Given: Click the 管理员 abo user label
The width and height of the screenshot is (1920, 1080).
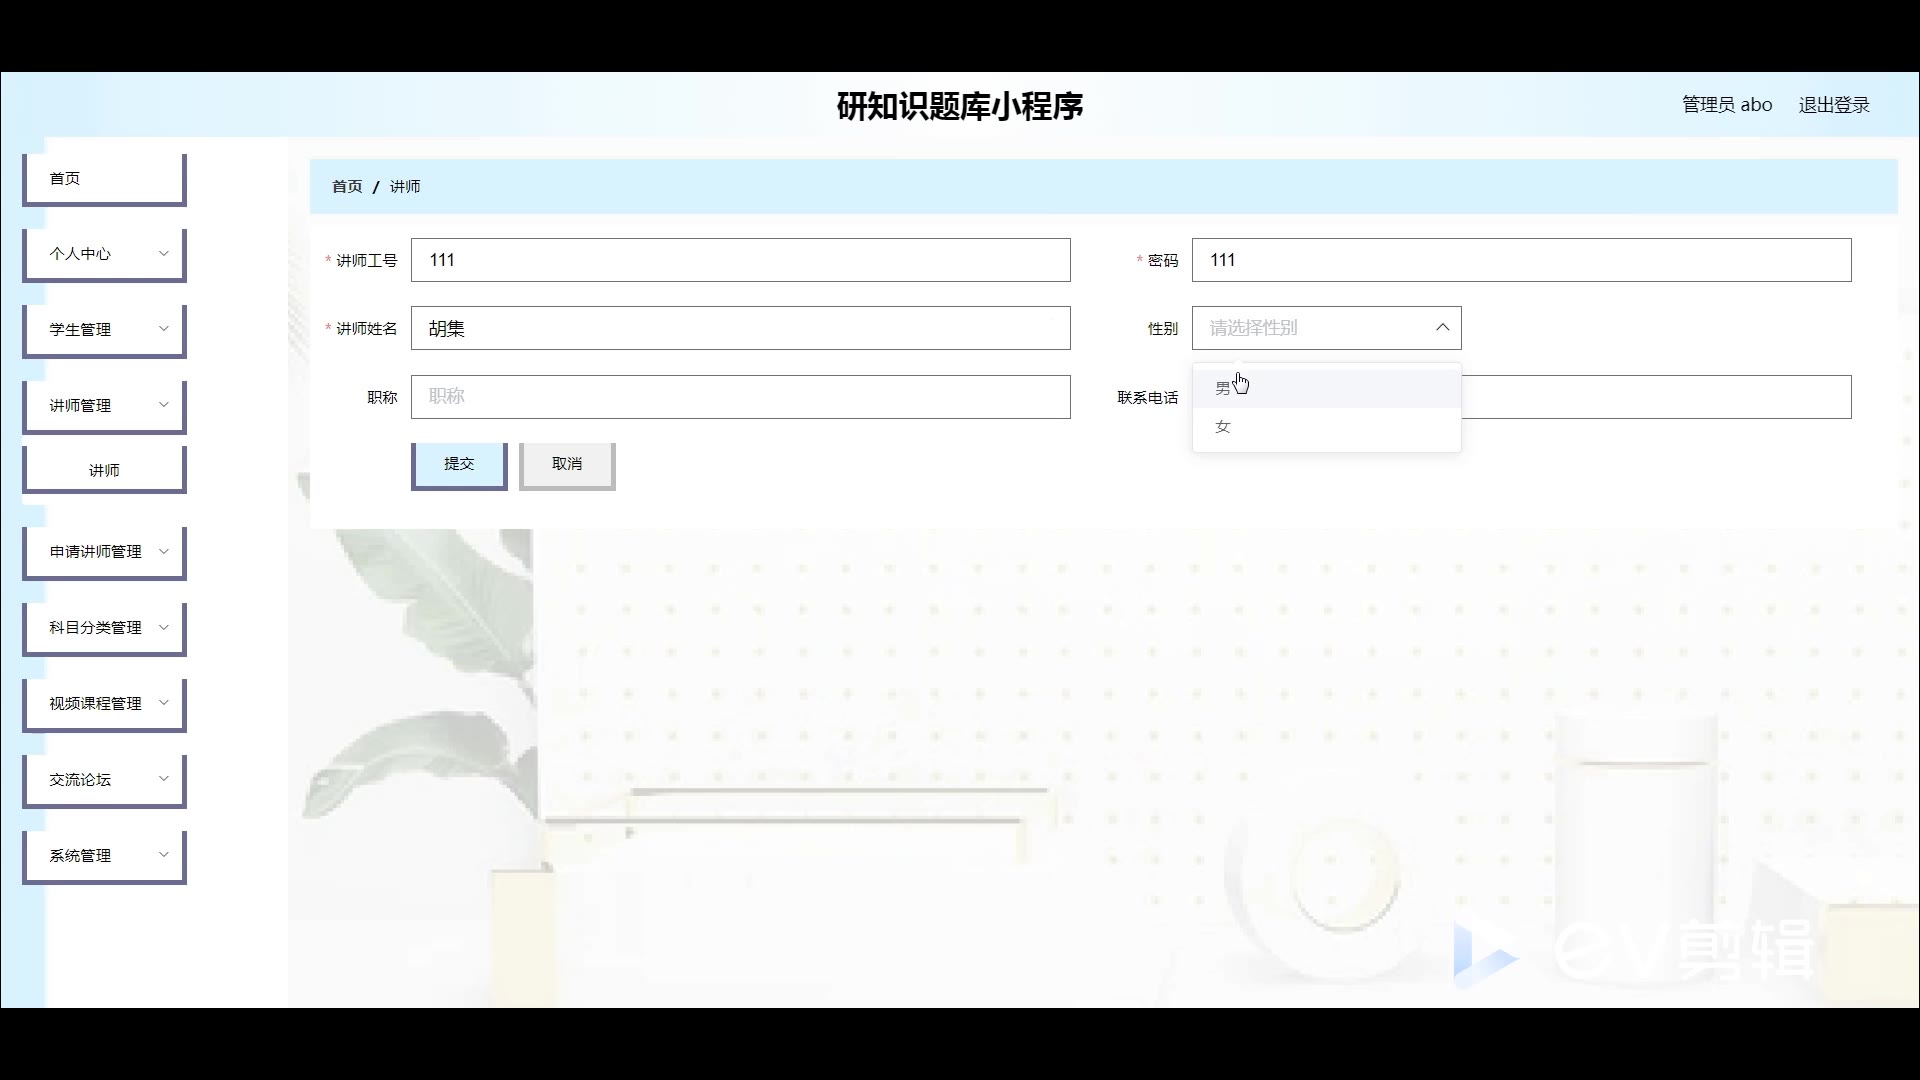Looking at the screenshot, I should [1727, 105].
